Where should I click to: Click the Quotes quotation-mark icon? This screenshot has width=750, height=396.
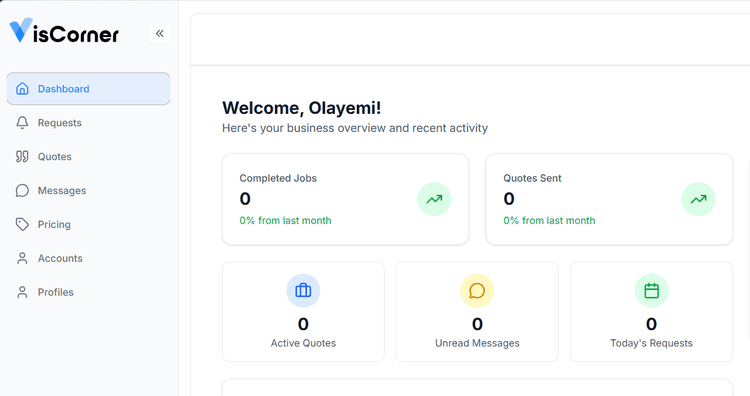(22, 156)
